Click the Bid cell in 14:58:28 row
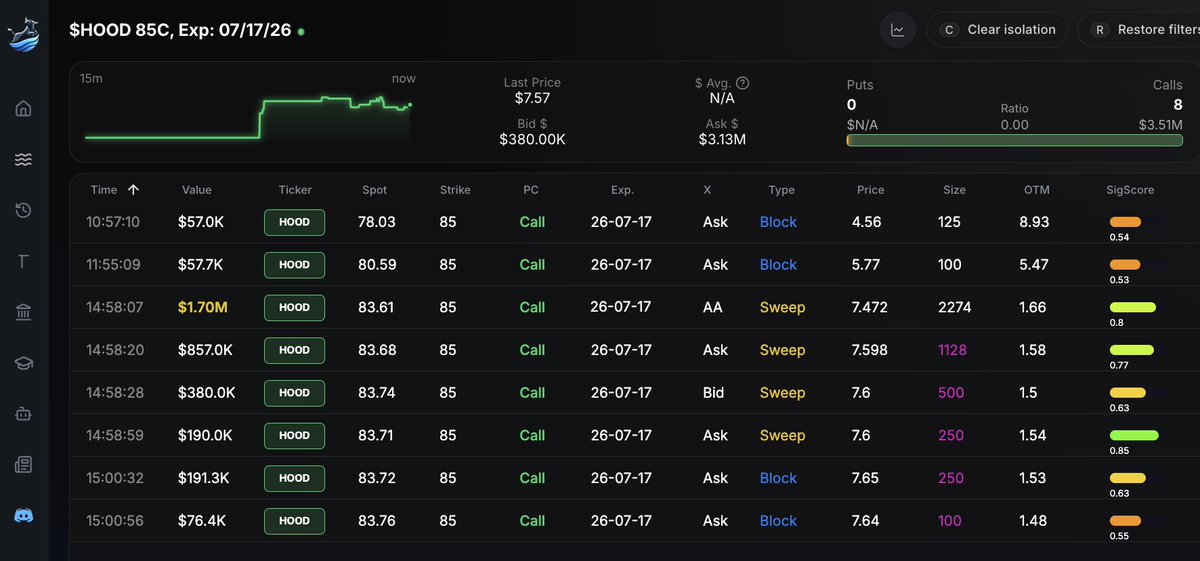1200x561 pixels. (713, 393)
